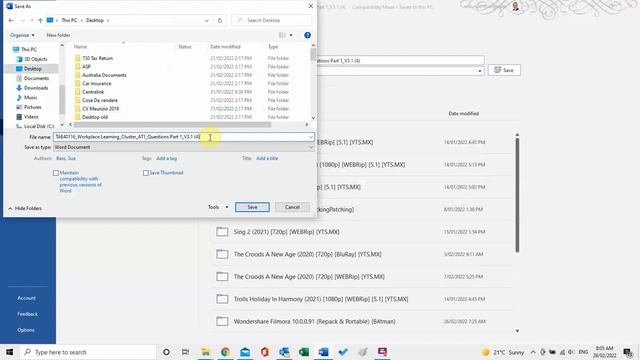Click the Save button in Word backstage
The width and height of the screenshot is (640, 360).
(x=504, y=70)
